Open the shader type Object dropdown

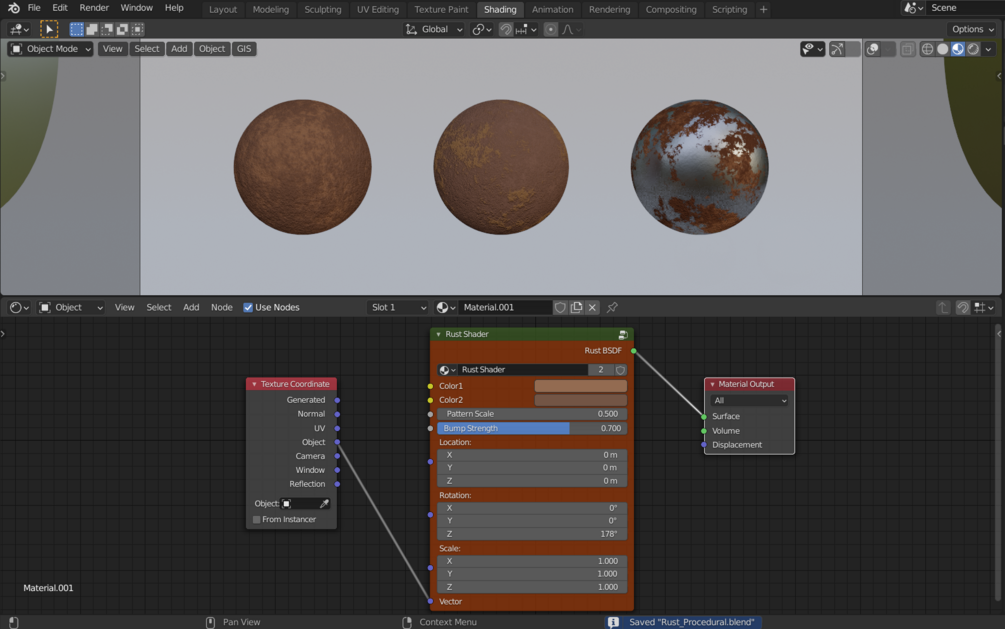coord(71,308)
